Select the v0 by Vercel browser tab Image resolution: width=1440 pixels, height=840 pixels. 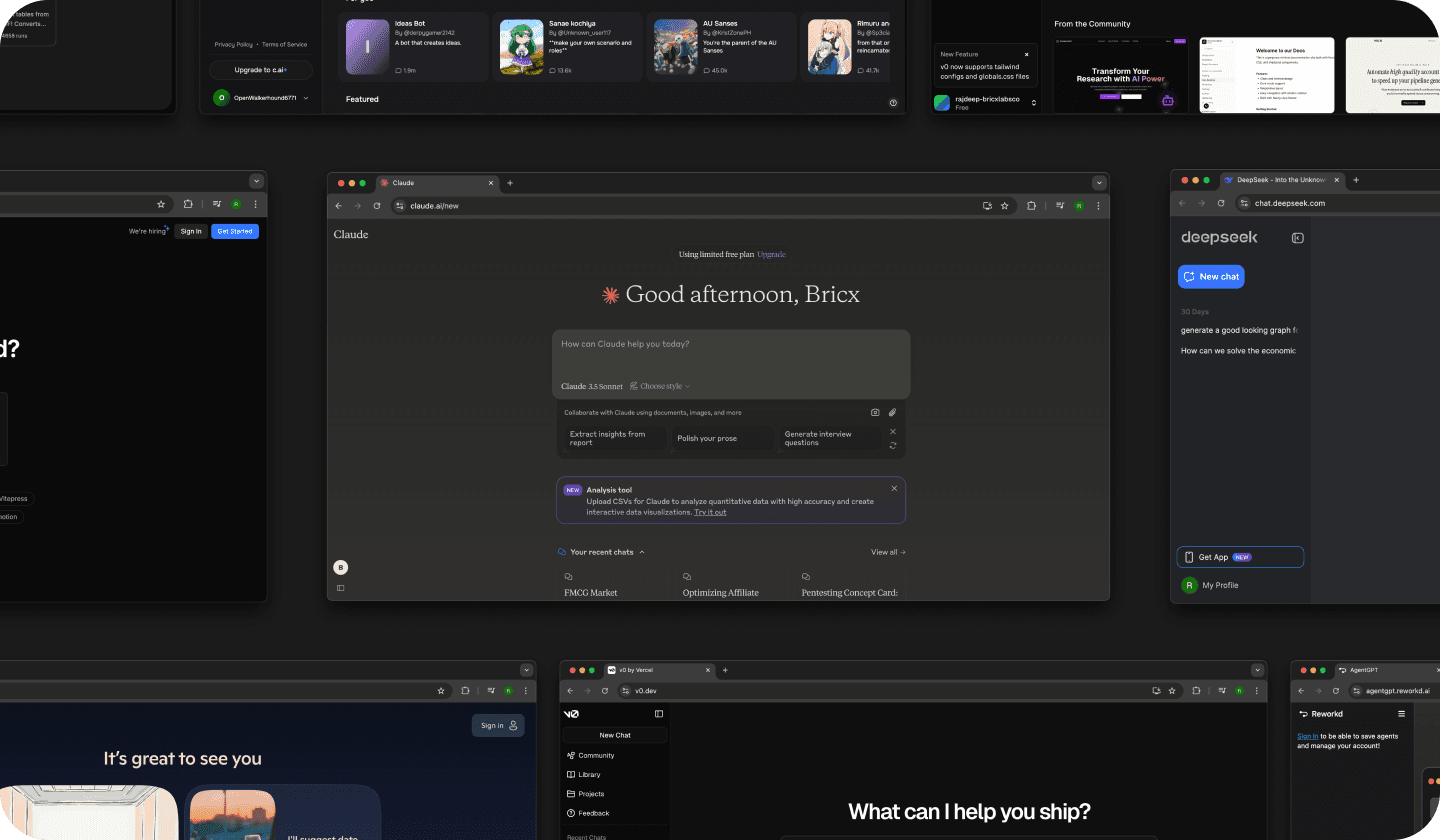tap(659, 670)
